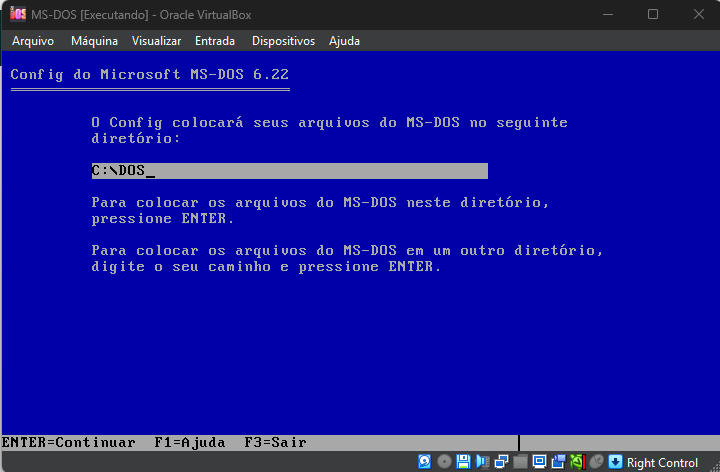Open the Dispositivos menu
The width and height of the screenshot is (720, 472).
283,41
